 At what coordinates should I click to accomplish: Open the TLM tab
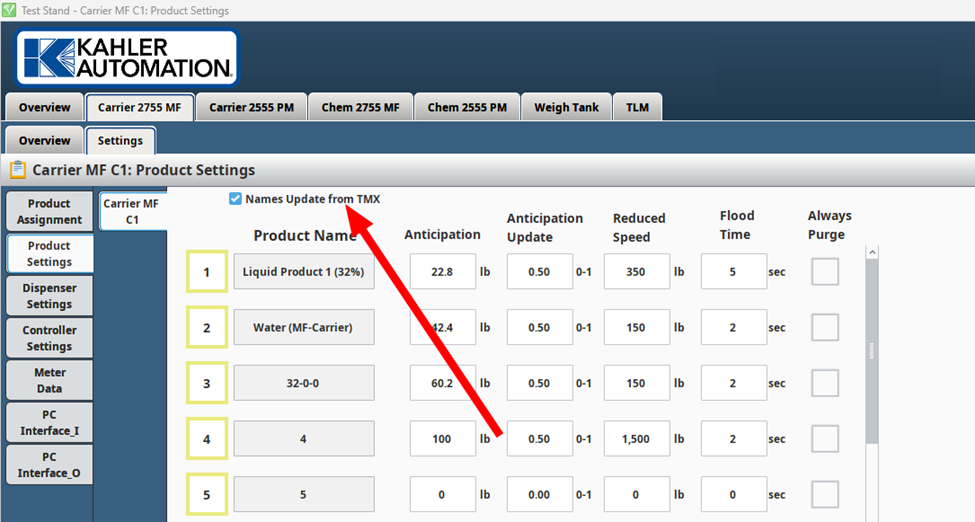637,108
